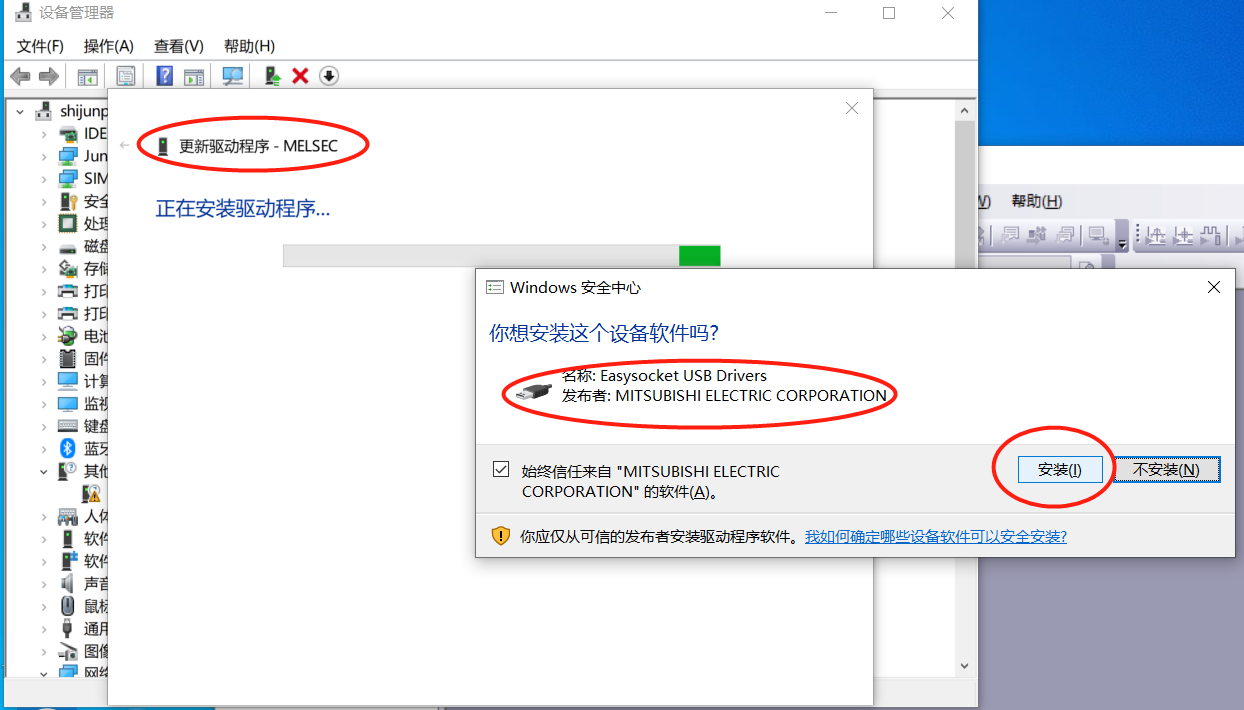
Task: Close the update driver MELSEC wizard
Action: pos(852,108)
